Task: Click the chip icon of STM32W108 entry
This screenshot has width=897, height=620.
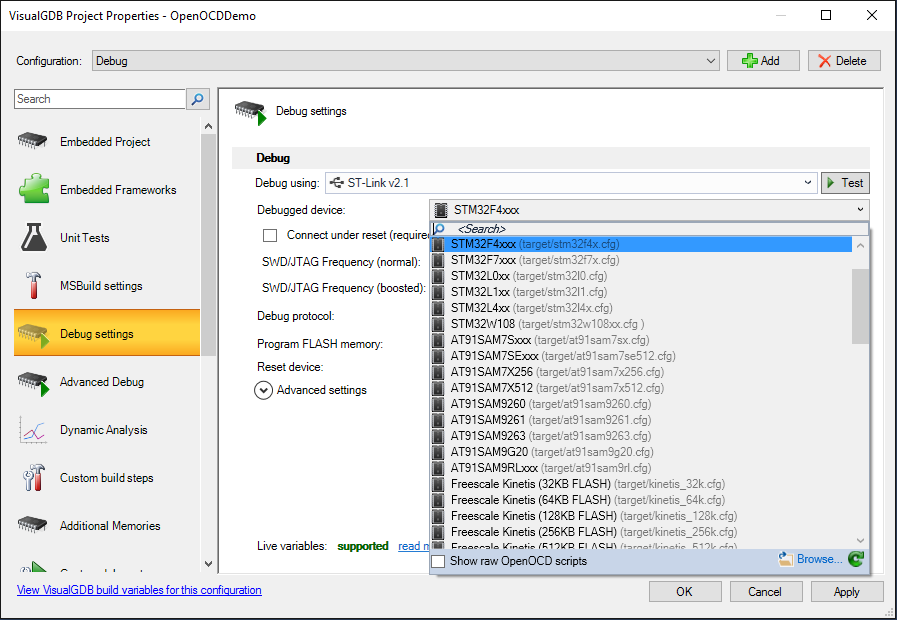Action: [x=439, y=324]
